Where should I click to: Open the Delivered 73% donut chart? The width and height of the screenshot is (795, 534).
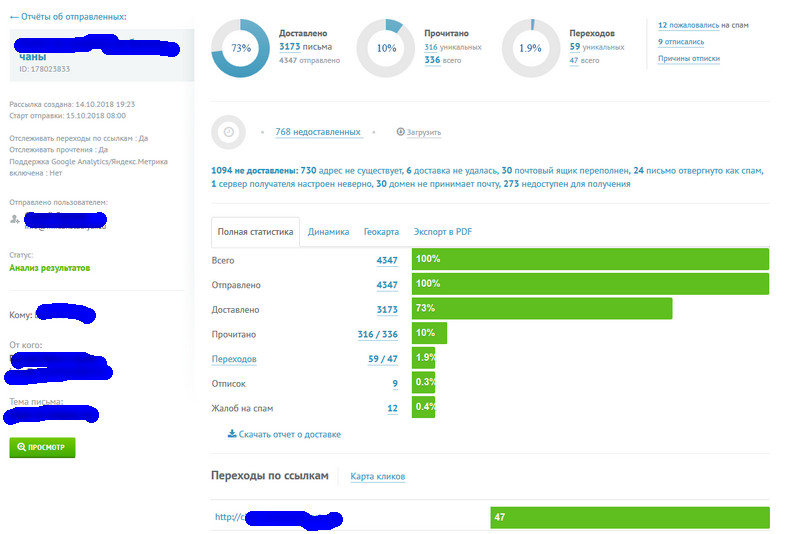[240, 48]
